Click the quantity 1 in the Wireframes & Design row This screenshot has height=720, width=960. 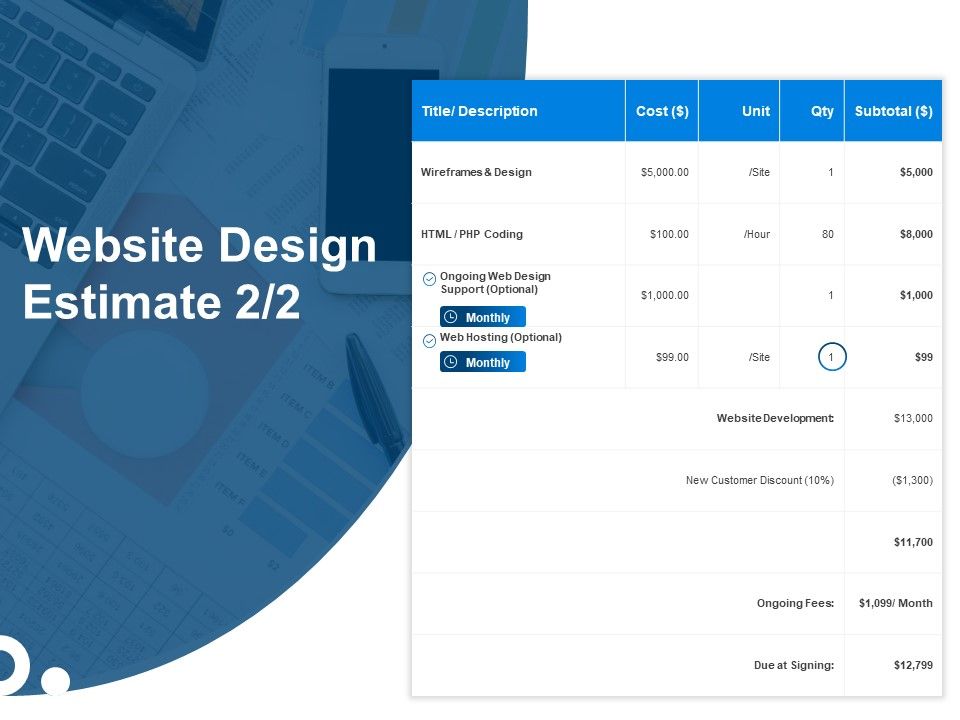pyautogui.click(x=831, y=172)
